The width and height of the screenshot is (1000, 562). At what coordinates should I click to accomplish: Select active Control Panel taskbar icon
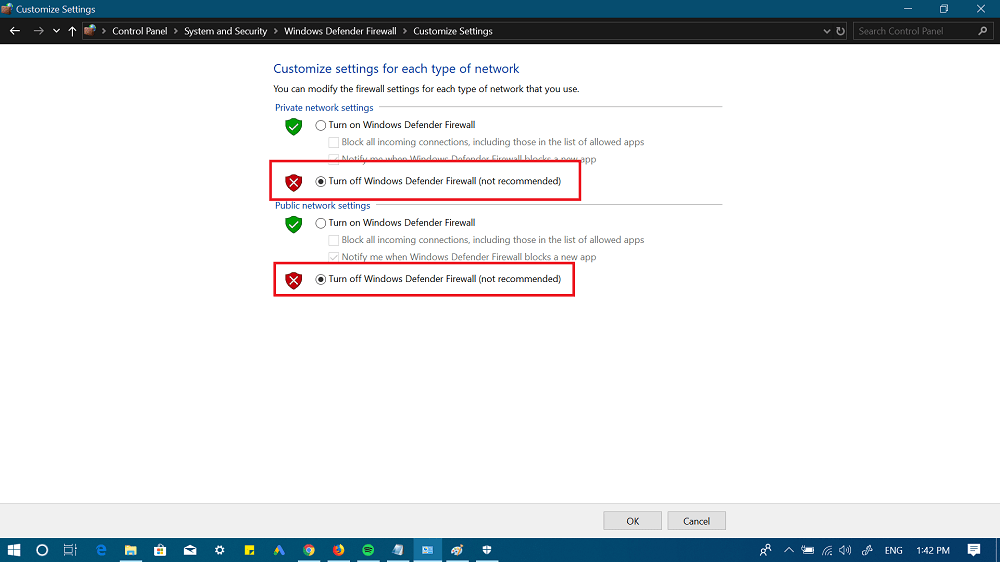click(x=427, y=550)
